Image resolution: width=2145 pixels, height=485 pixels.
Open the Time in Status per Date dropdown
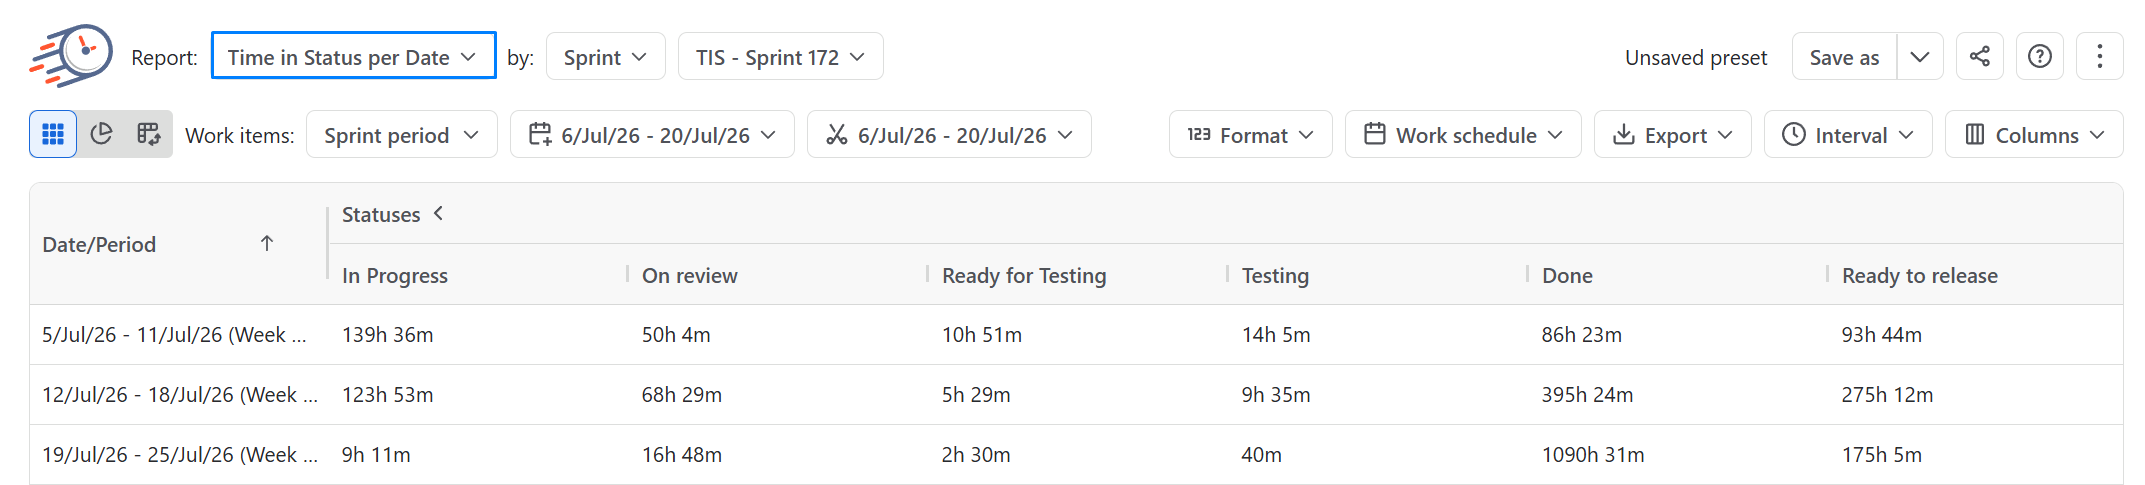click(x=353, y=56)
